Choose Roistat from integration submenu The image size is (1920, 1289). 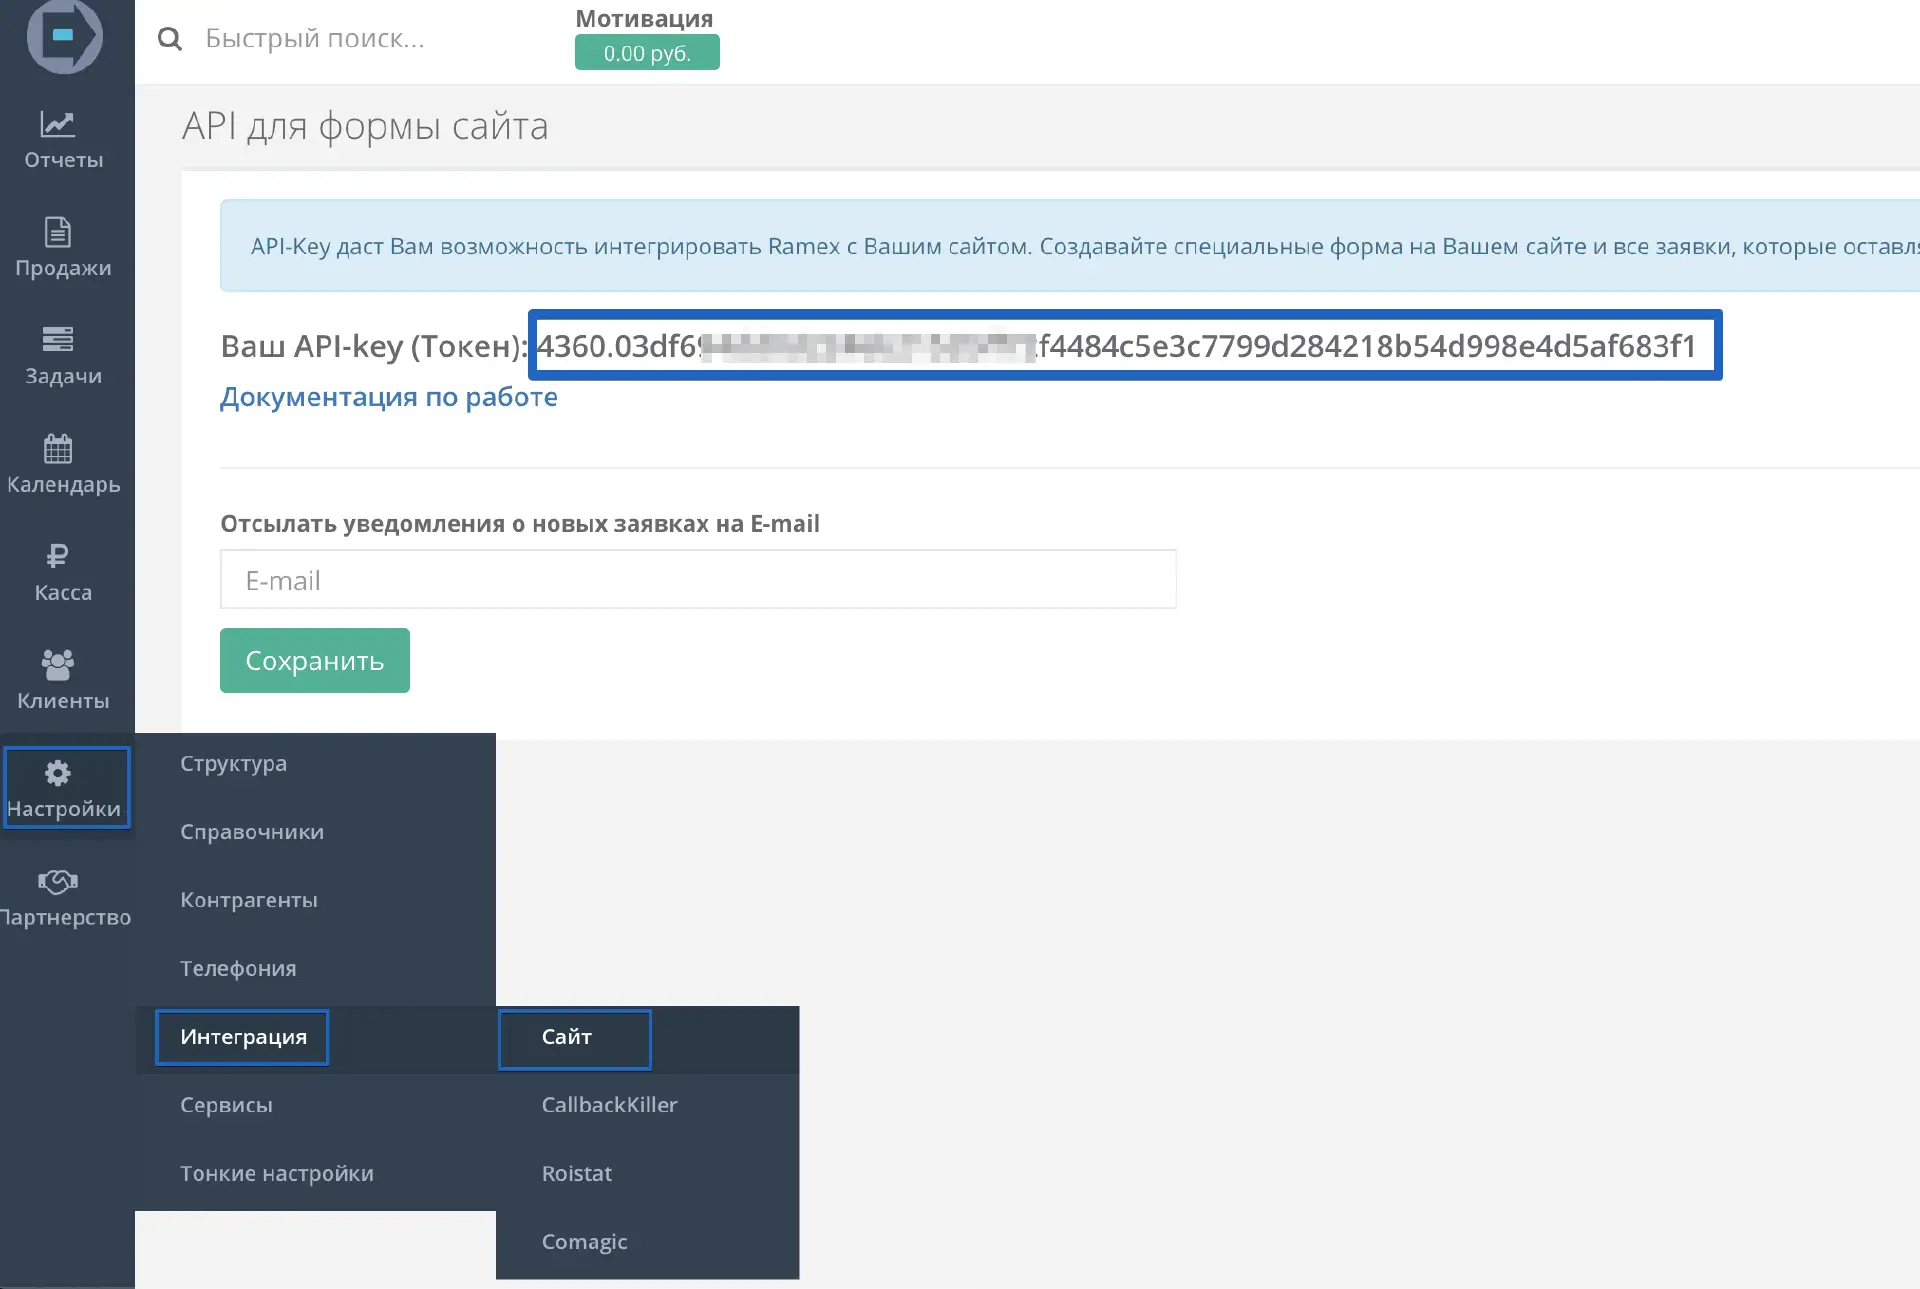[x=576, y=1174]
